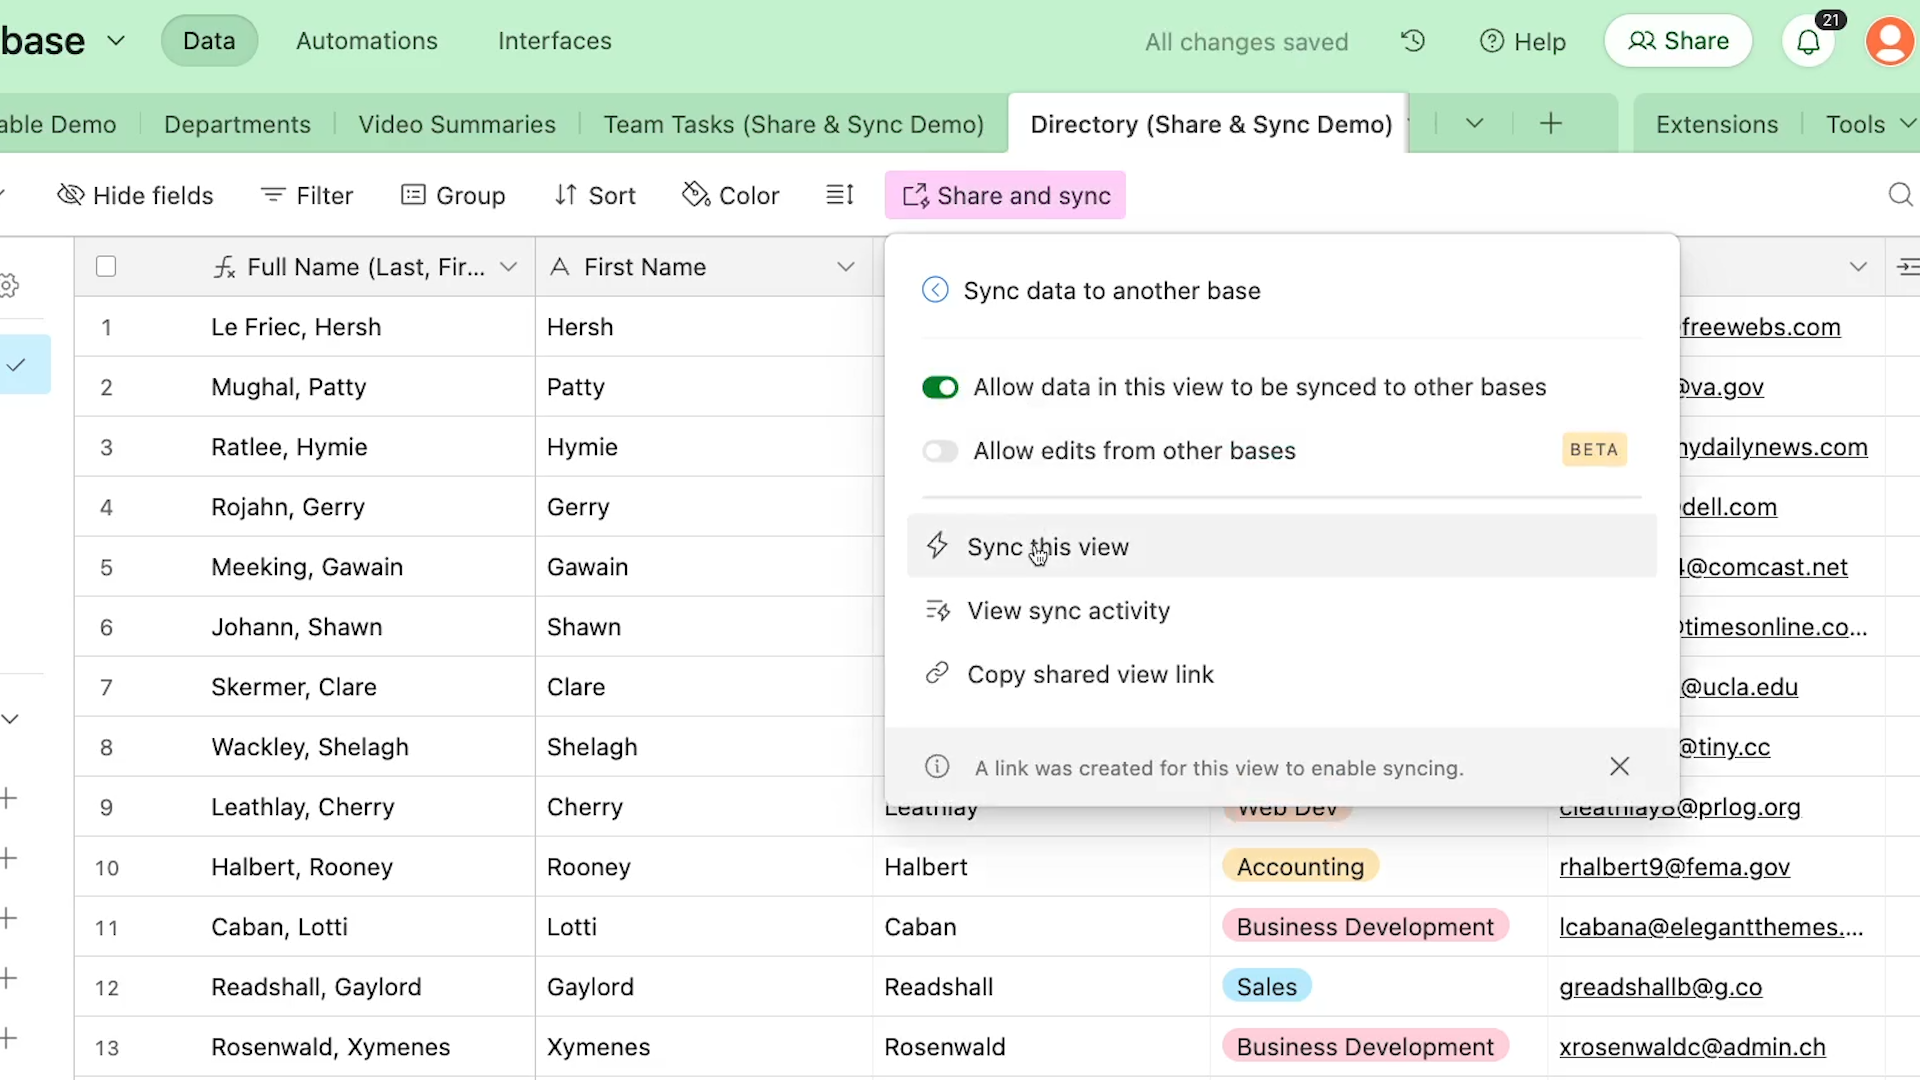The image size is (1920, 1080).
Task: Check the select all rows checkbox
Action: [106, 267]
